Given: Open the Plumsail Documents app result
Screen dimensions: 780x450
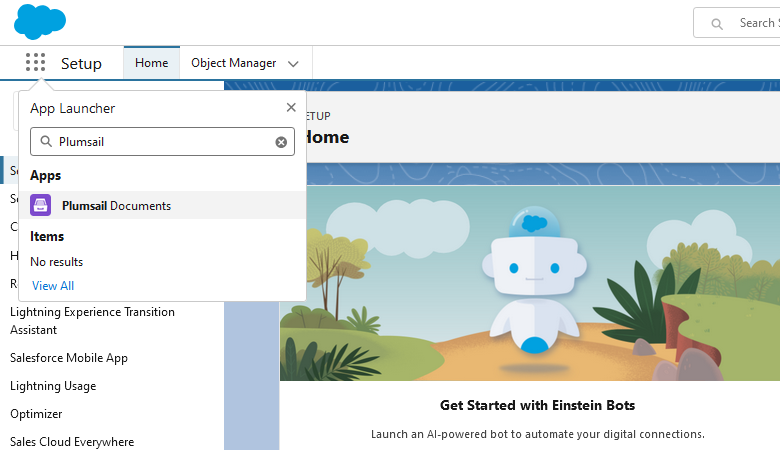Looking at the screenshot, I should point(162,205).
